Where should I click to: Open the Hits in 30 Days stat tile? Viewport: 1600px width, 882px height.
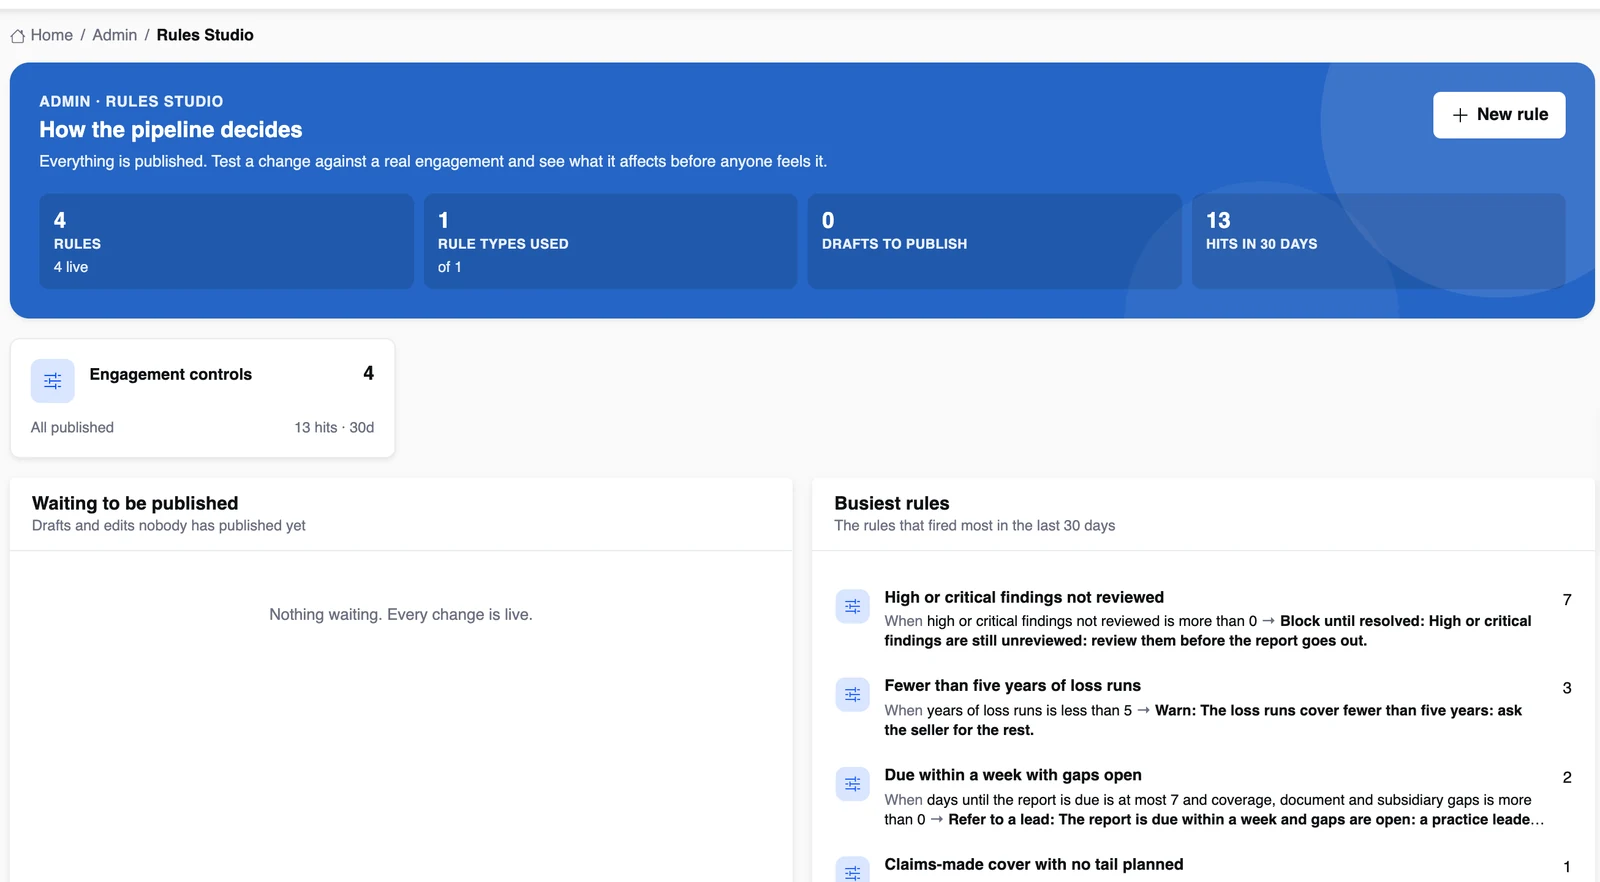(x=1379, y=241)
